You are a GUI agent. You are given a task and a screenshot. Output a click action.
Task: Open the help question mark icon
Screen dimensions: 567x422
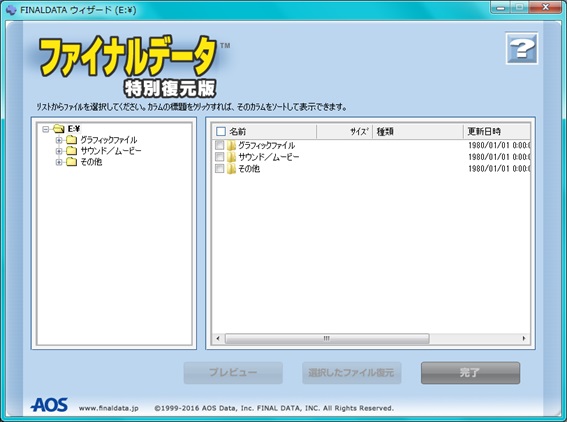click(x=521, y=48)
